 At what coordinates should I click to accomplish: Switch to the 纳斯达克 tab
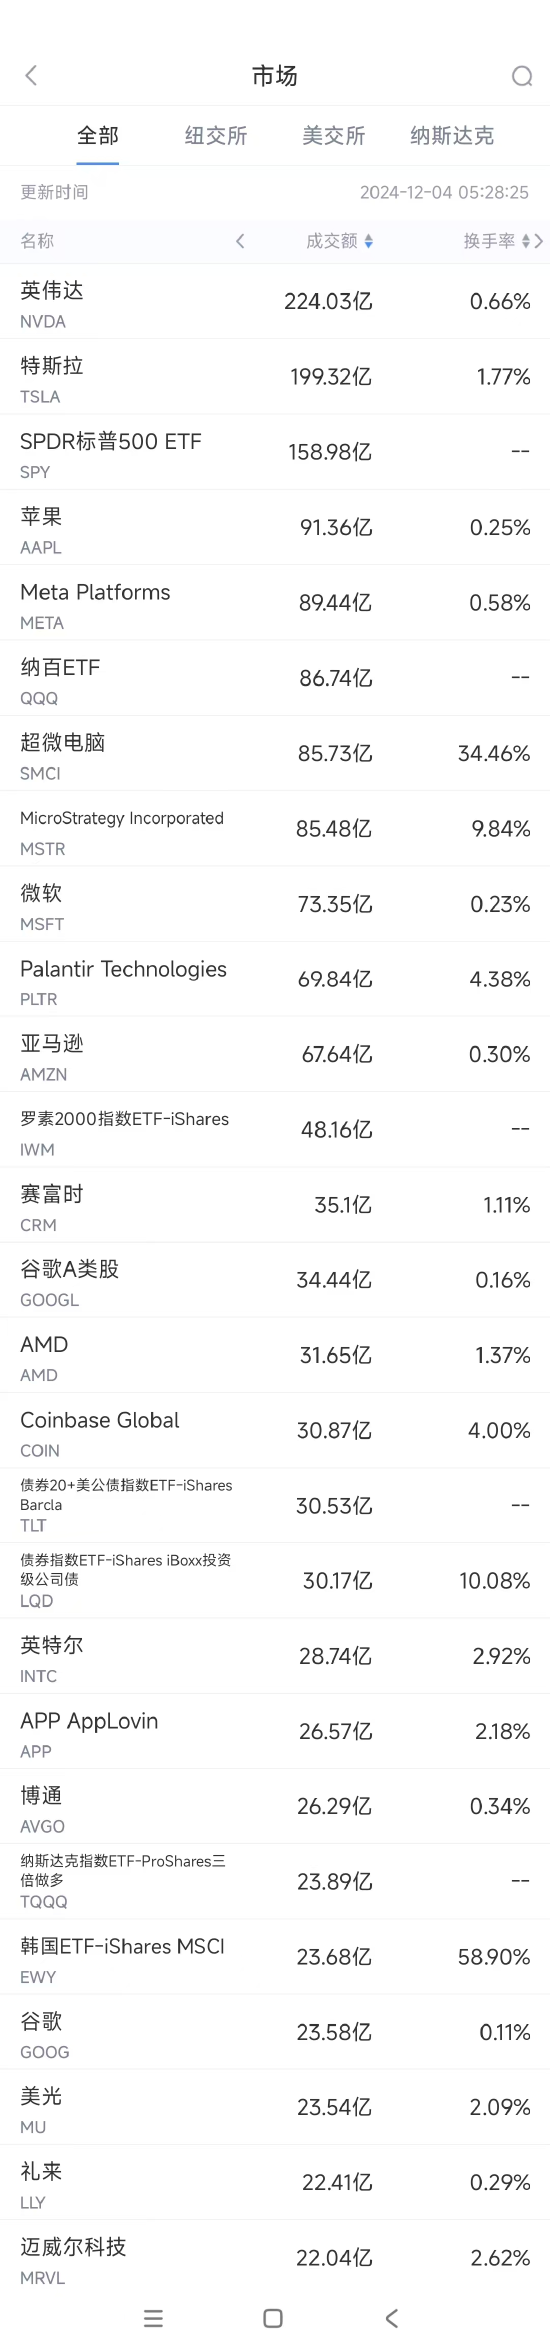452,136
